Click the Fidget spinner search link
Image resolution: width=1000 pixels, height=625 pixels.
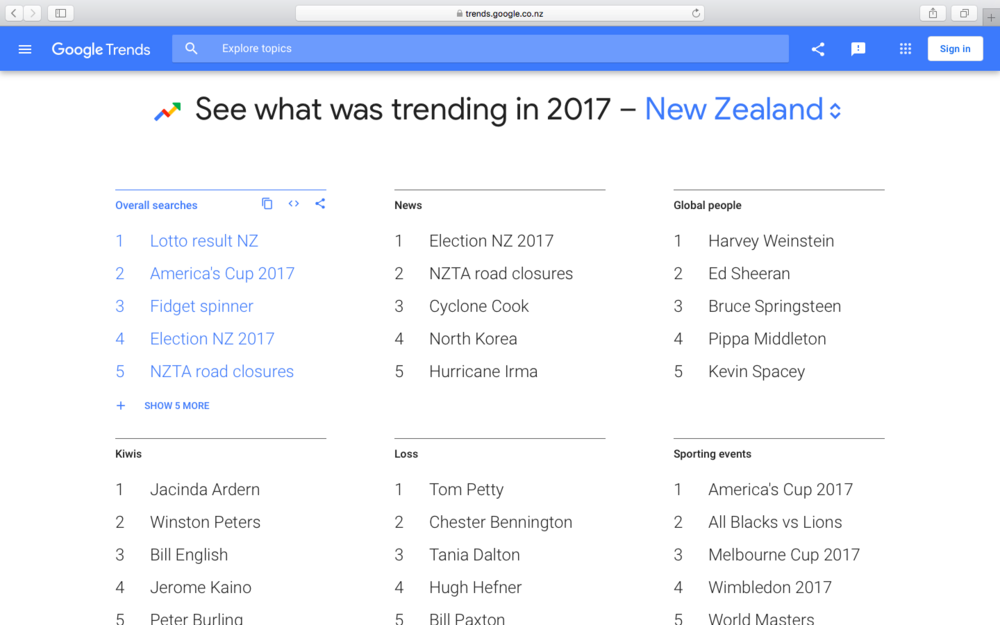[x=201, y=306]
